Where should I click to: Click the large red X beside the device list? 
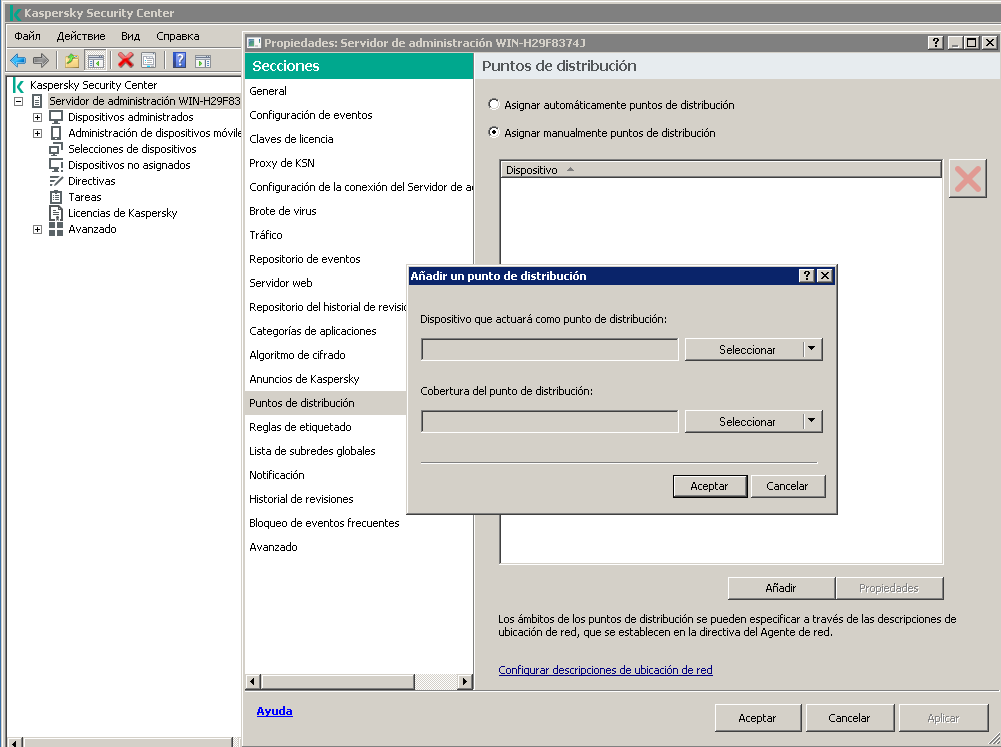[x=968, y=178]
